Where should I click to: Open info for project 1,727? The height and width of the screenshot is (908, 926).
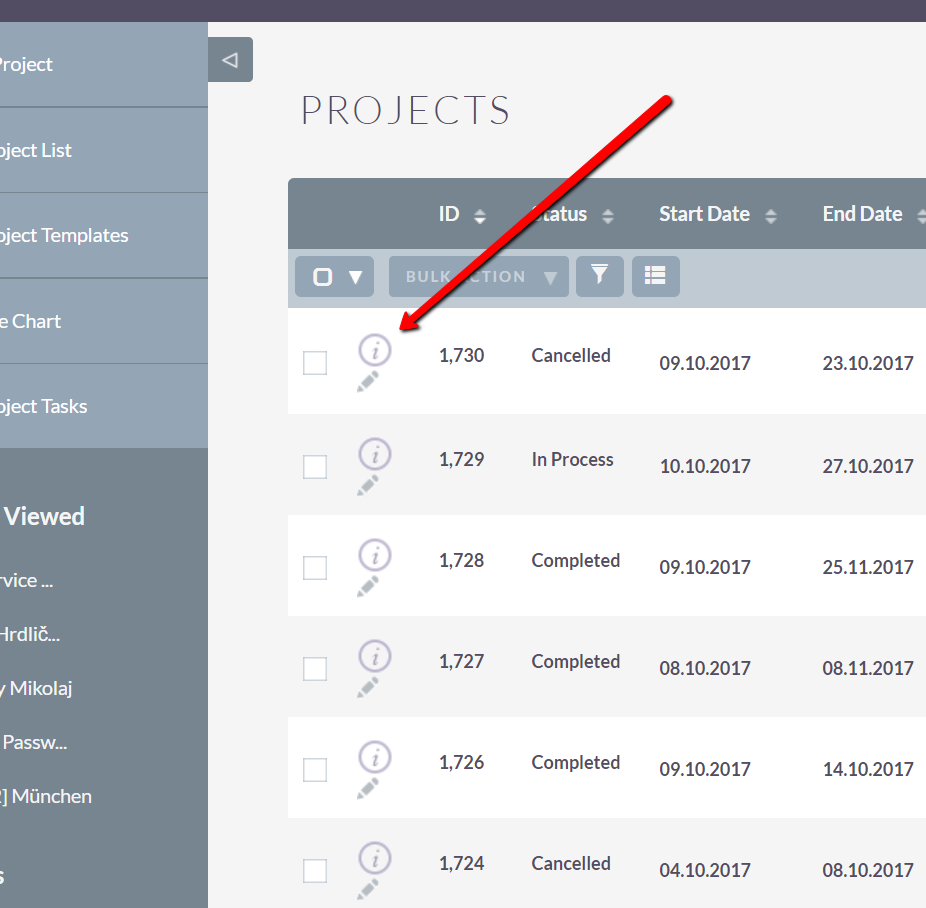(375, 656)
